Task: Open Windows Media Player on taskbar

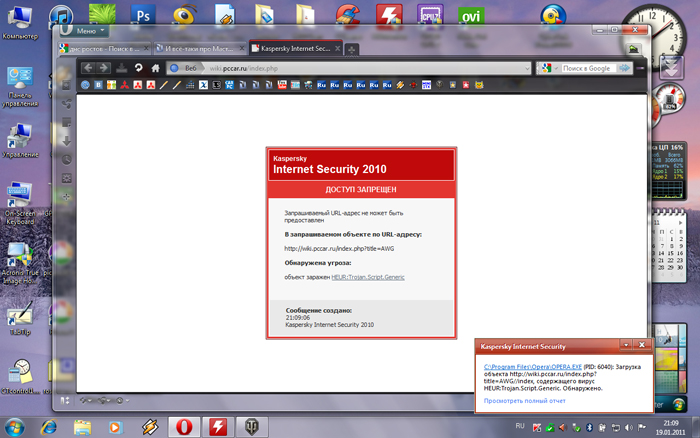Action: tap(116, 427)
